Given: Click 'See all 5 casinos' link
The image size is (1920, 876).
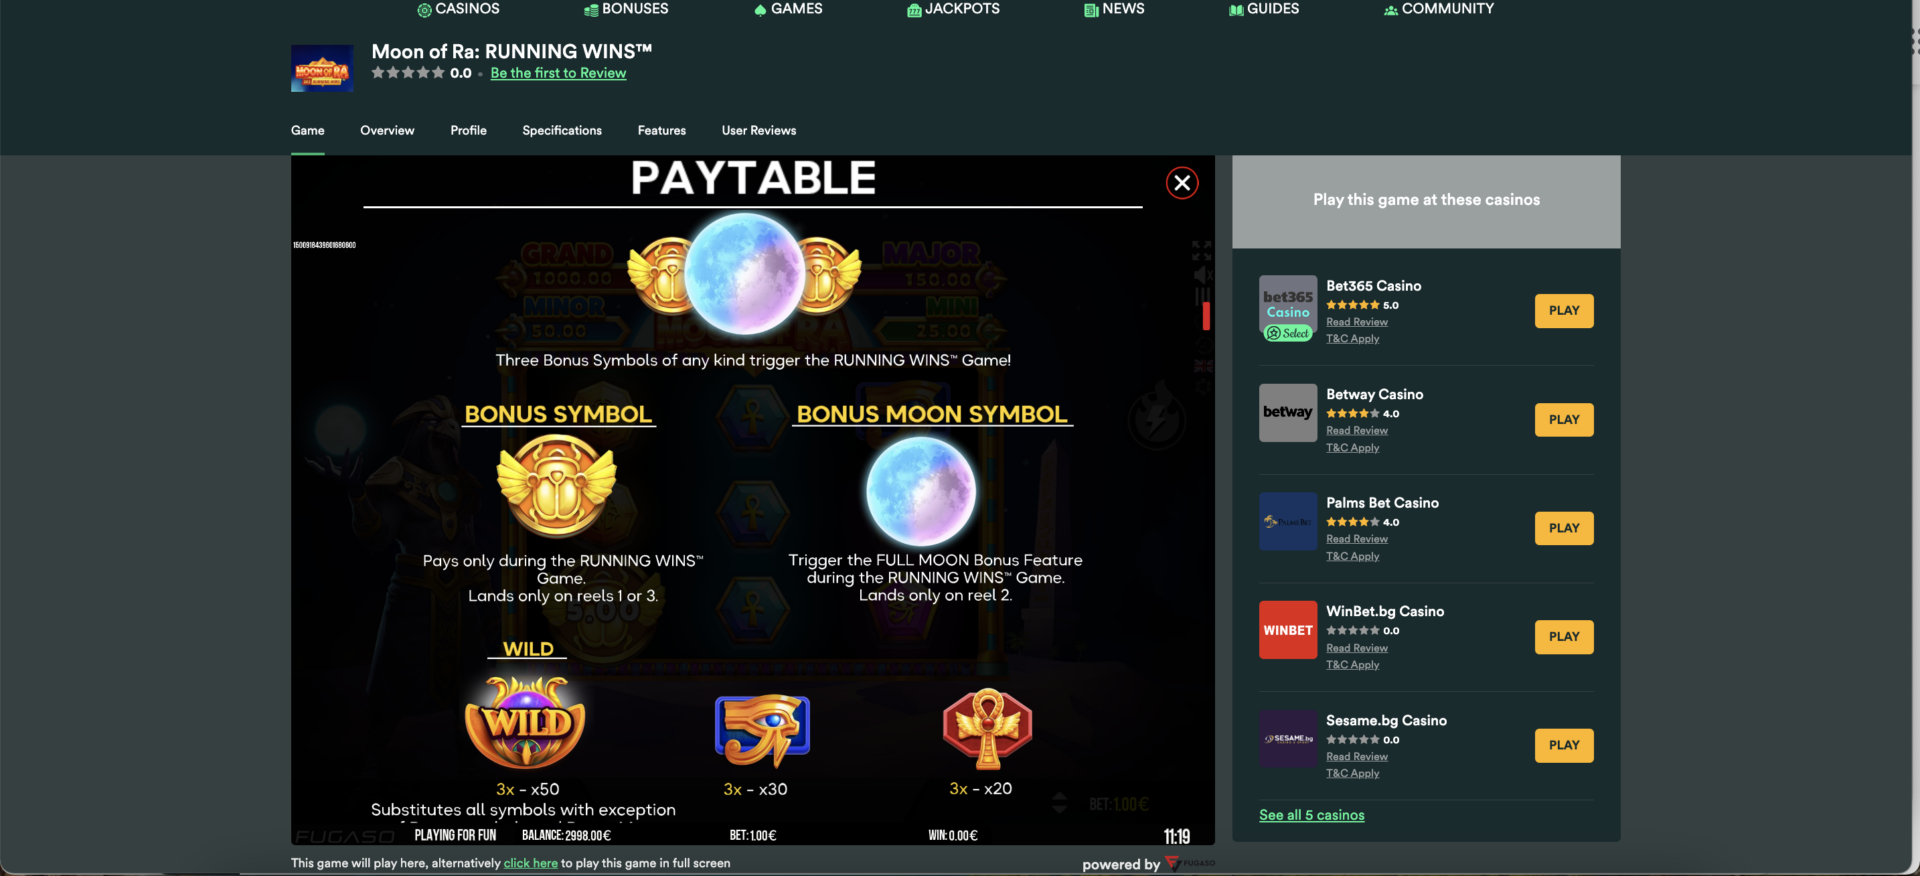Looking at the screenshot, I should tap(1312, 815).
